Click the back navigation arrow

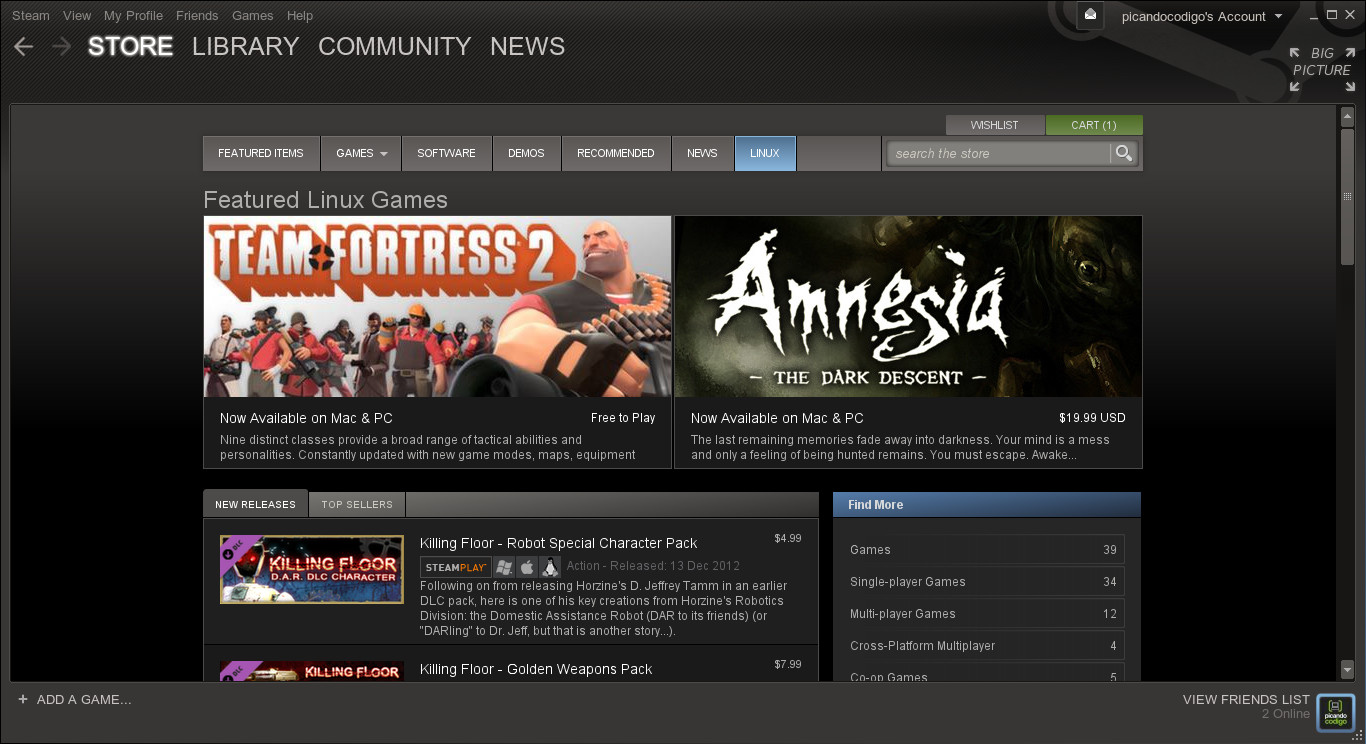click(24, 47)
